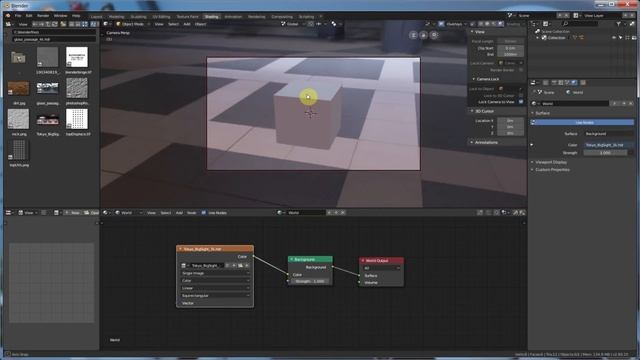Open the All target dropdown on World Output node
The height and width of the screenshot is (360, 640).
pyautogui.click(x=382, y=268)
